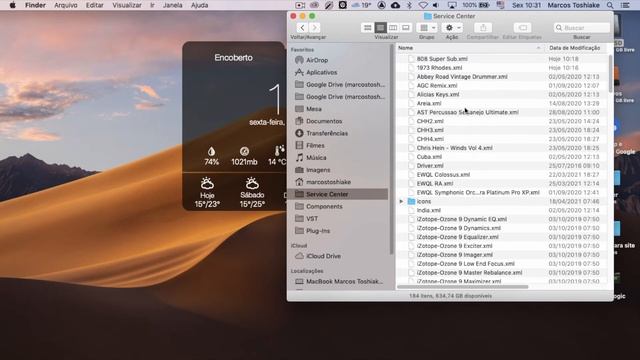Focus the Buscar search field
The height and width of the screenshot is (360, 640).
point(582,28)
